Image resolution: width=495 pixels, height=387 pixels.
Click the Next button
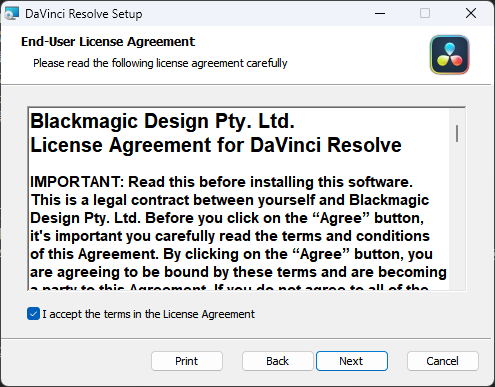pyautogui.click(x=352, y=361)
